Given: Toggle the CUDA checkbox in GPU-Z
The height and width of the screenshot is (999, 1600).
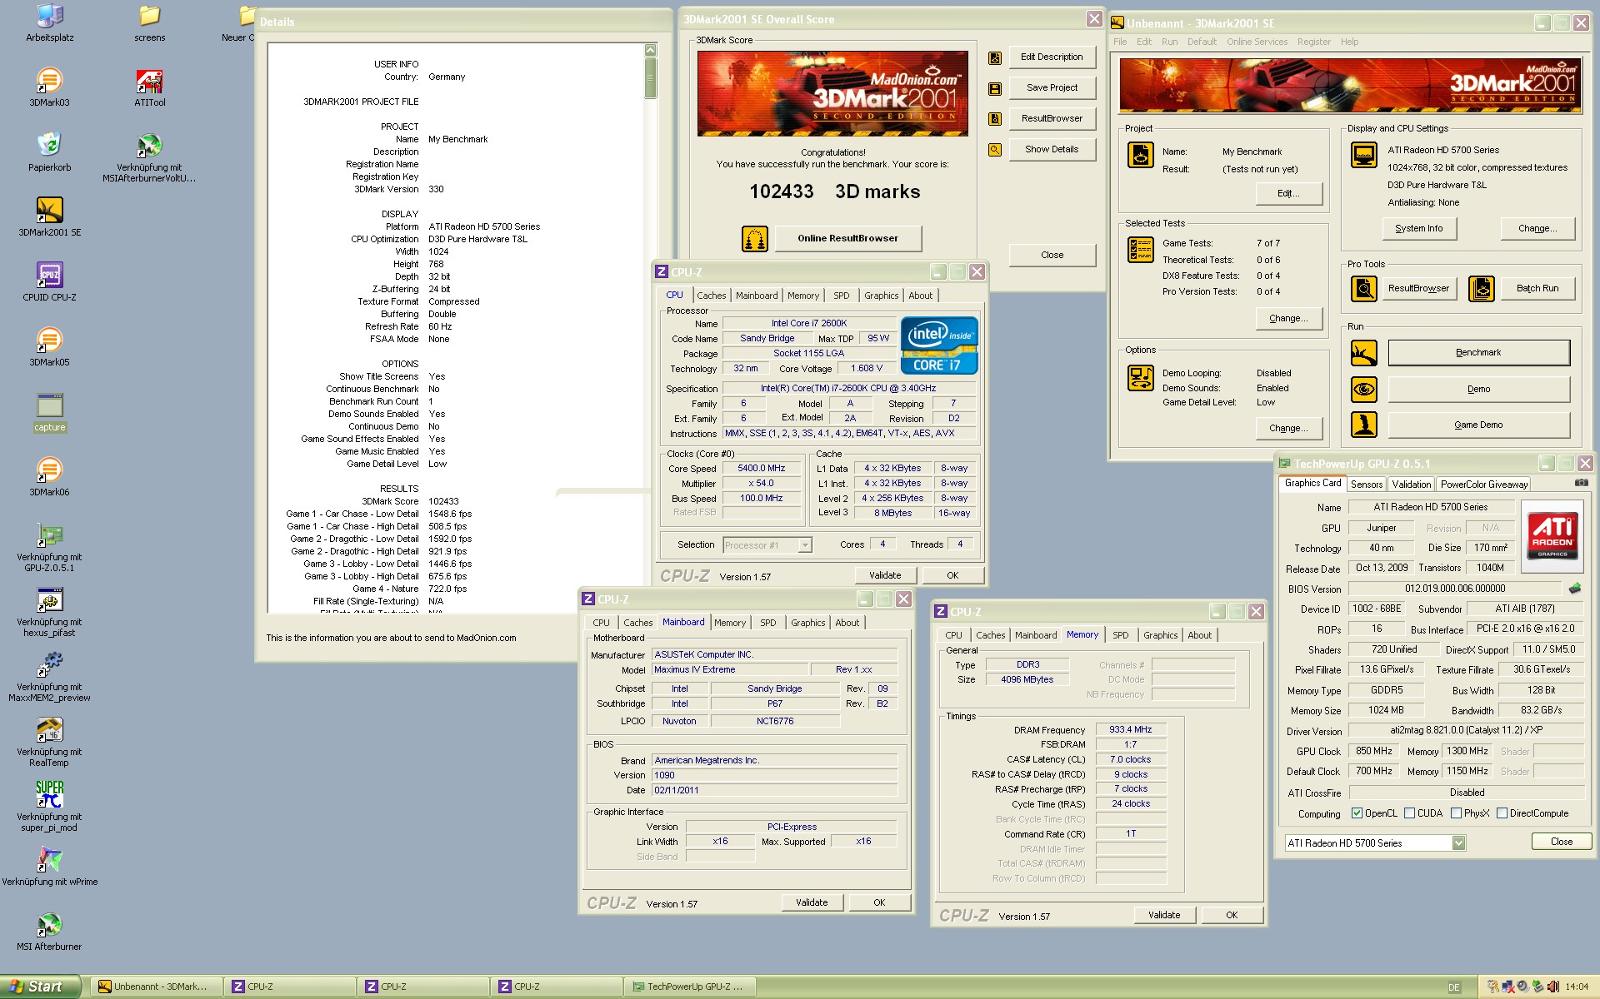Looking at the screenshot, I should [1409, 813].
